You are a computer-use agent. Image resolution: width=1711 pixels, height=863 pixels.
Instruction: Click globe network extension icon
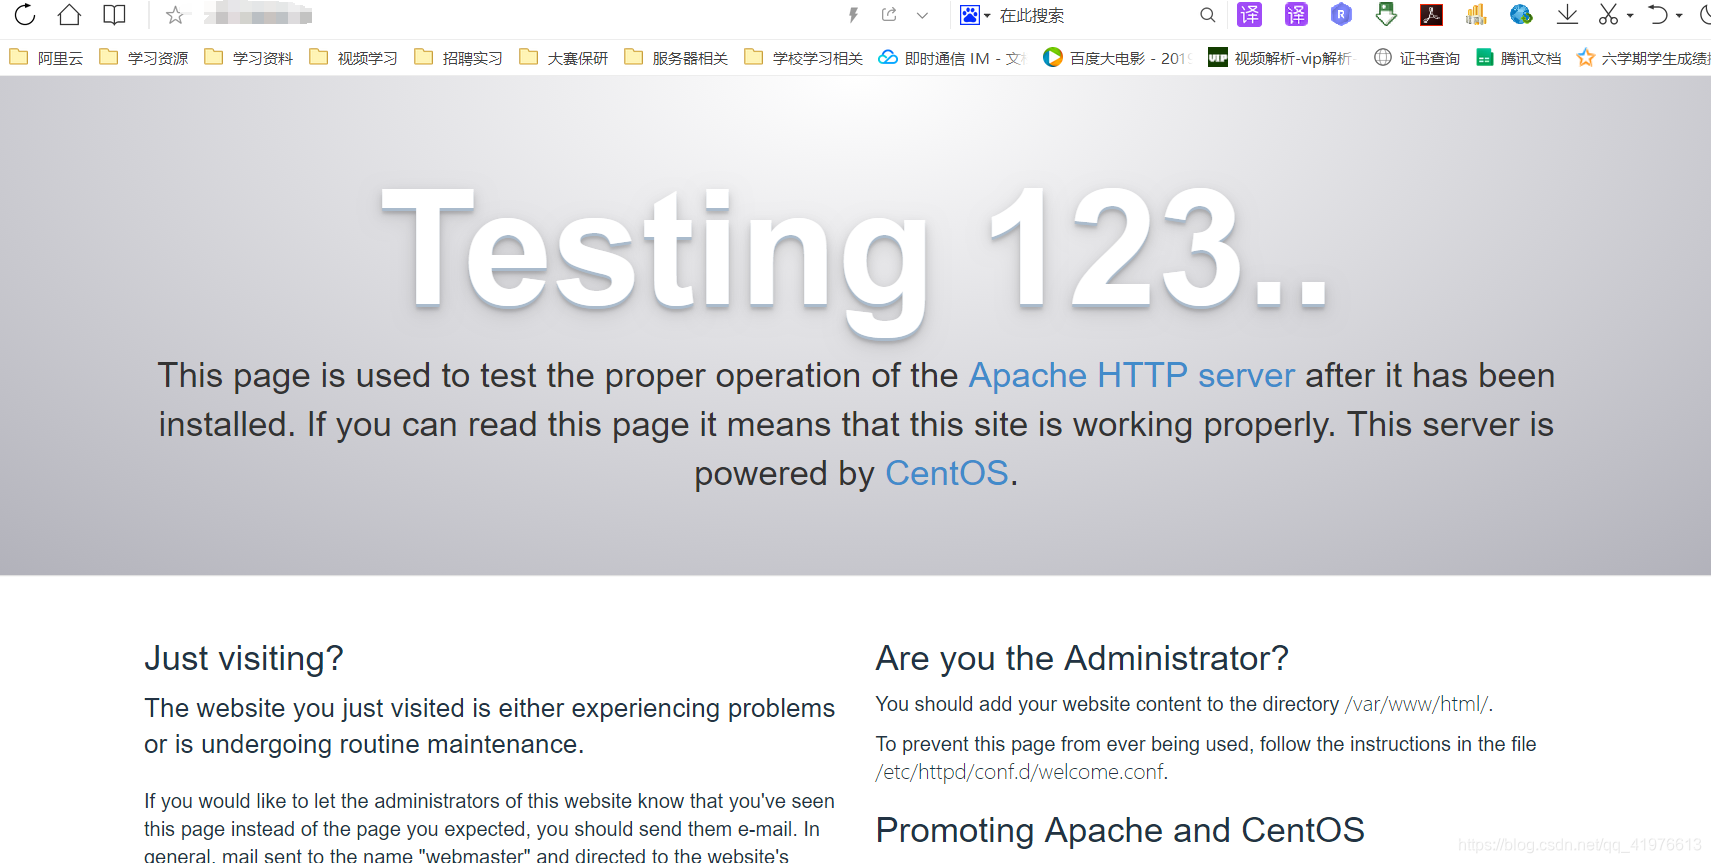(x=1521, y=15)
